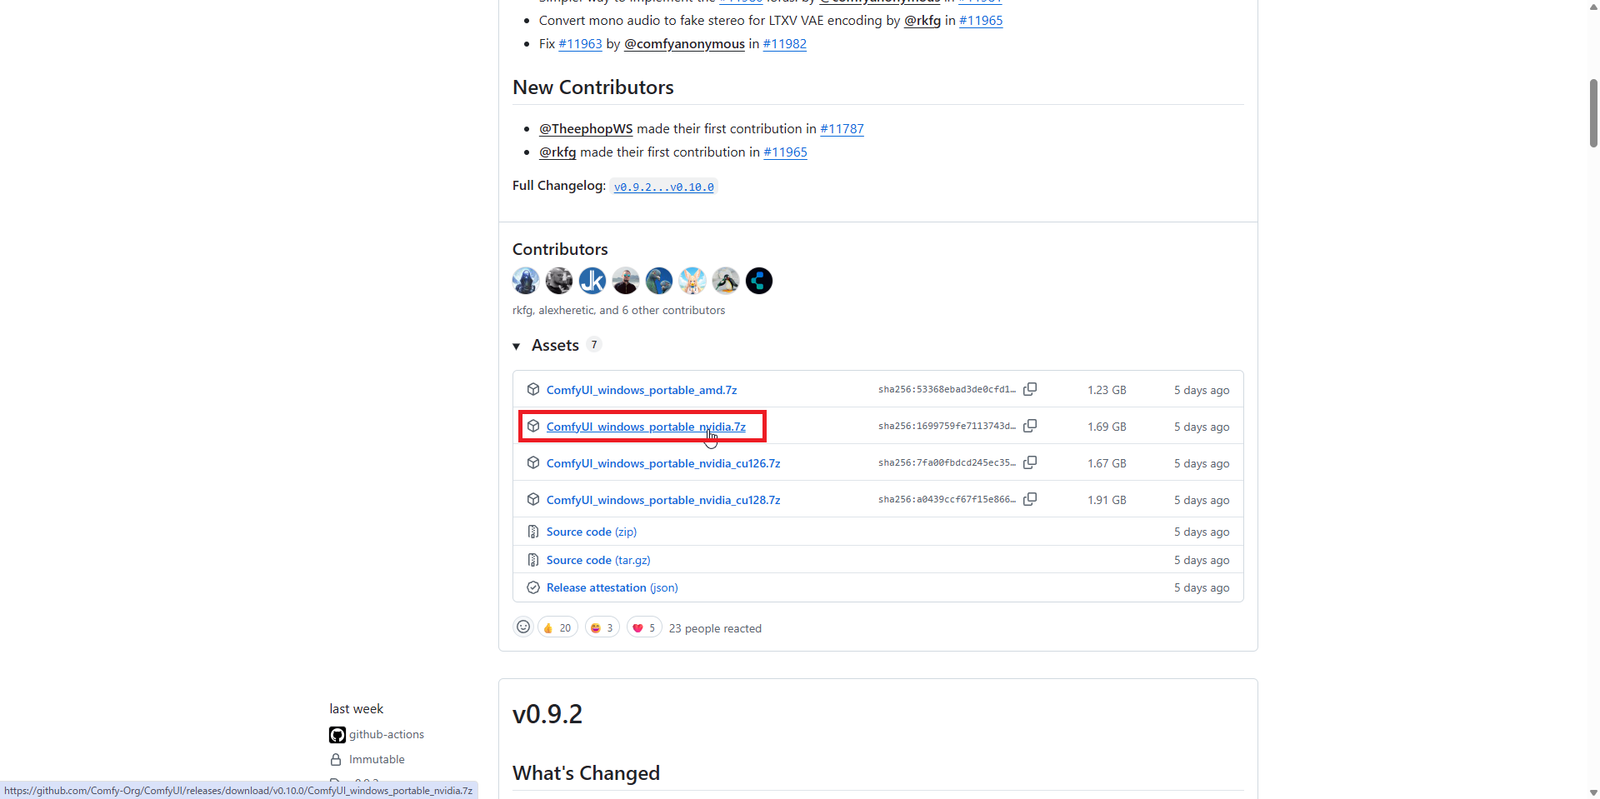Click the 1.23 GB size value

(x=1107, y=390)
